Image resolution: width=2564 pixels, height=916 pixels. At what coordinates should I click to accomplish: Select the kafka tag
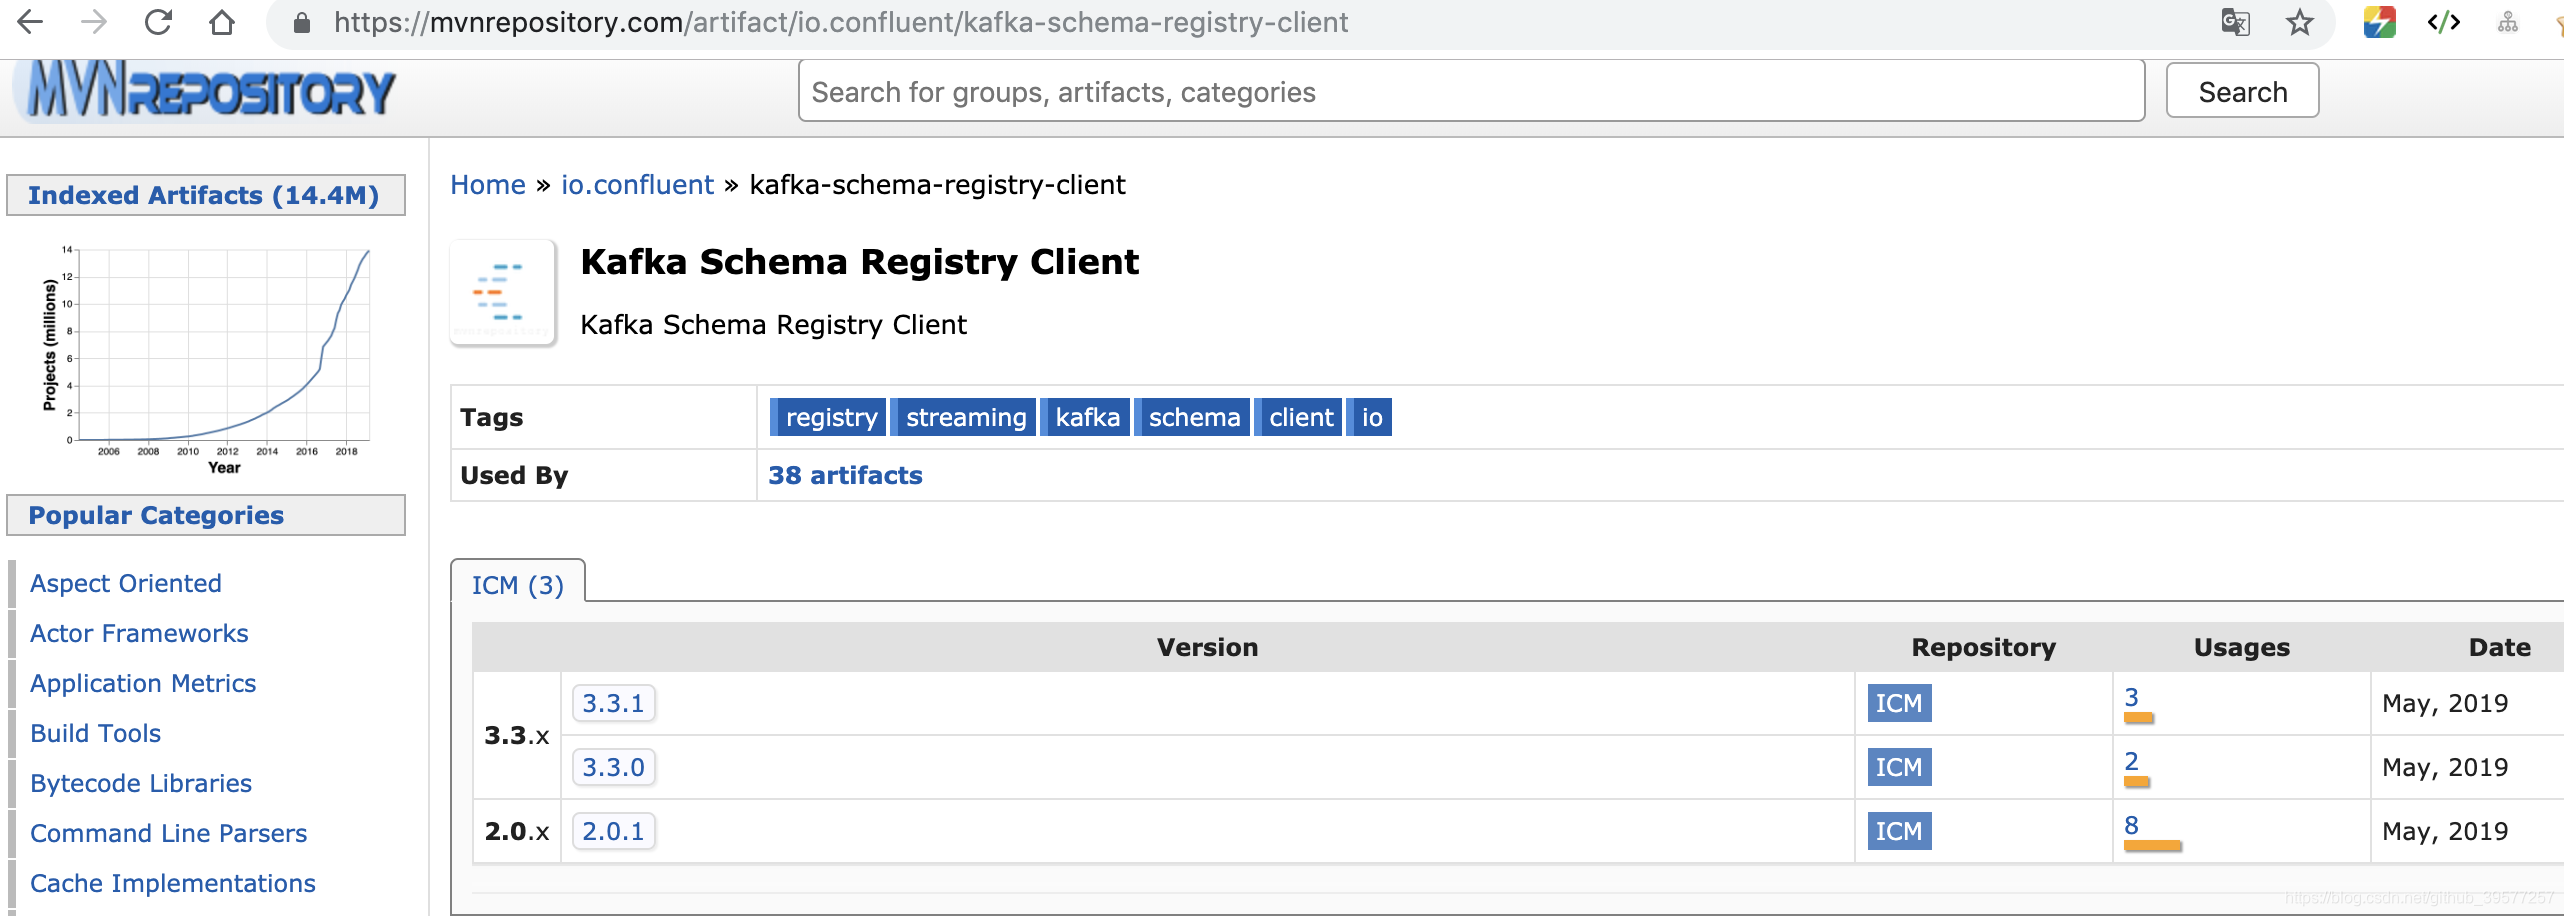[x=1087, y=417]
